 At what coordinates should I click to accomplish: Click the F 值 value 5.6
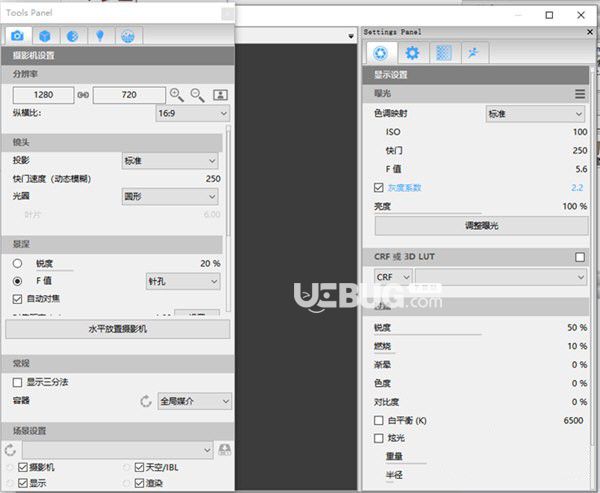coord(581,169)
